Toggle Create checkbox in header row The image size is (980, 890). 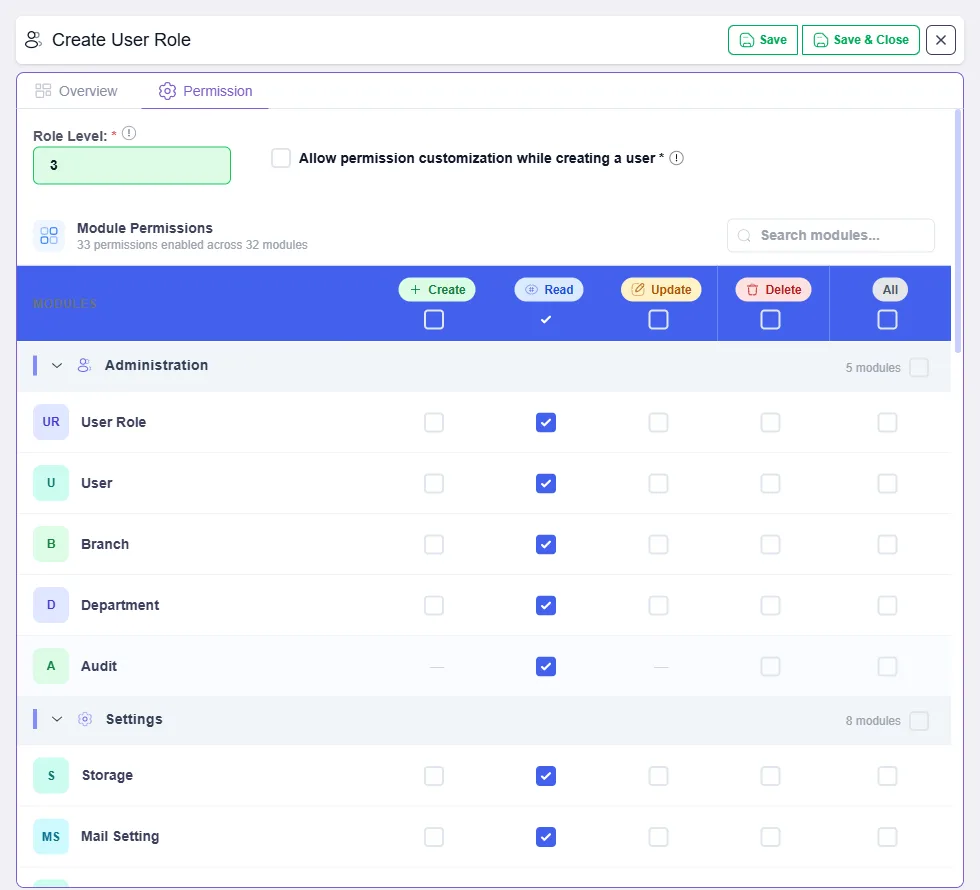tap(434, 319)
